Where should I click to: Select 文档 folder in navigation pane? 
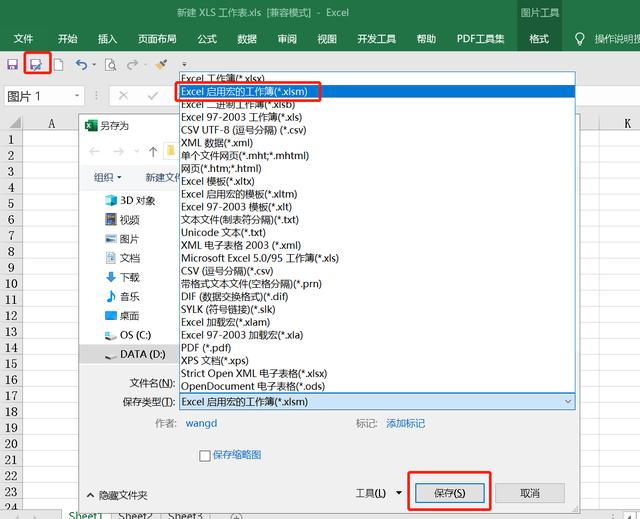click(122, 258)
